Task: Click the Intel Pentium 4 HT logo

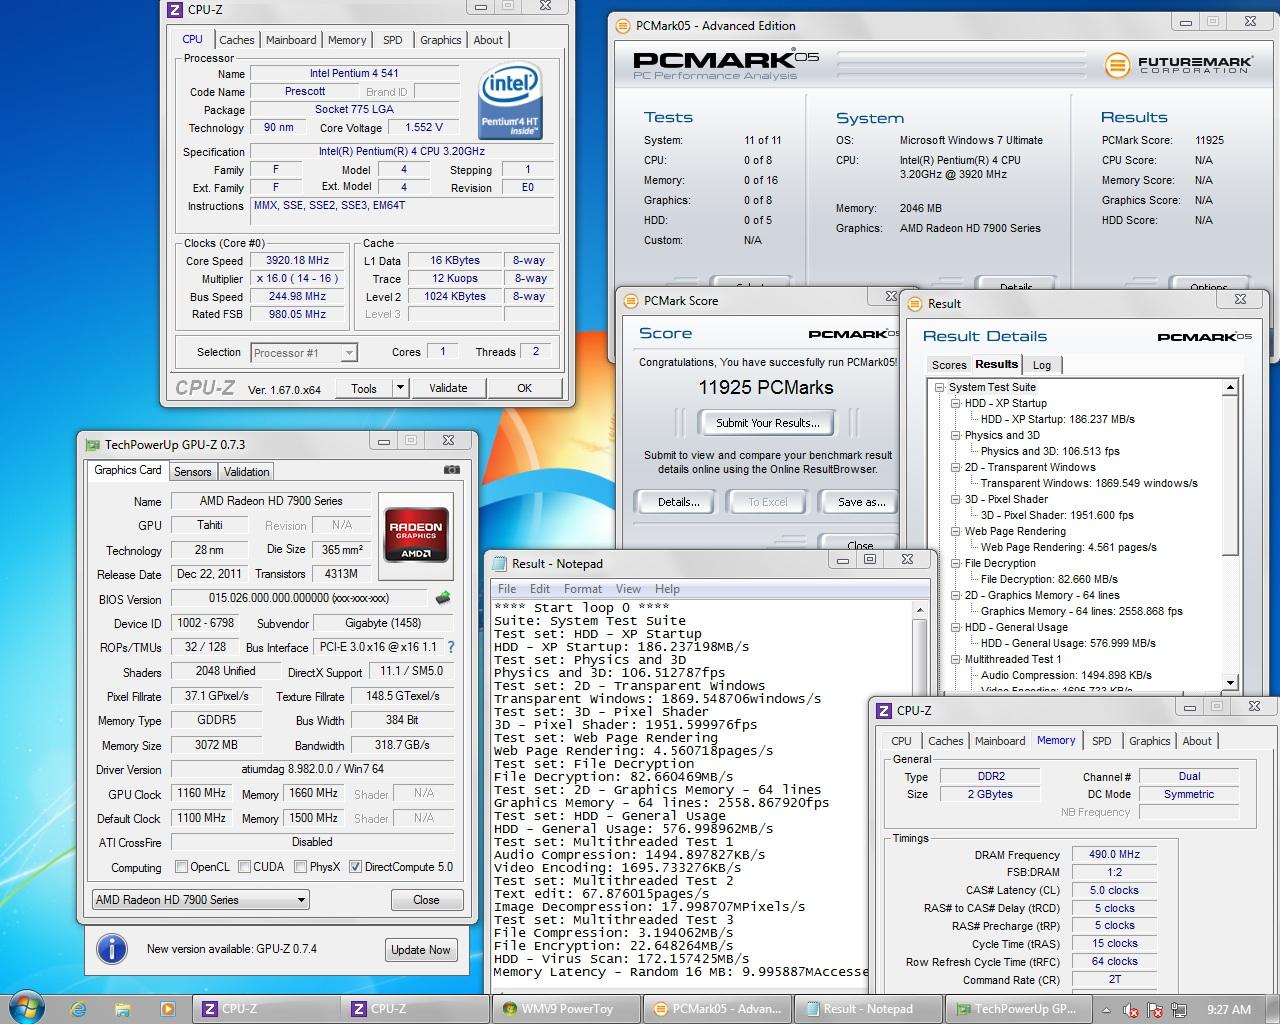Action: click(x=511, y=102)
